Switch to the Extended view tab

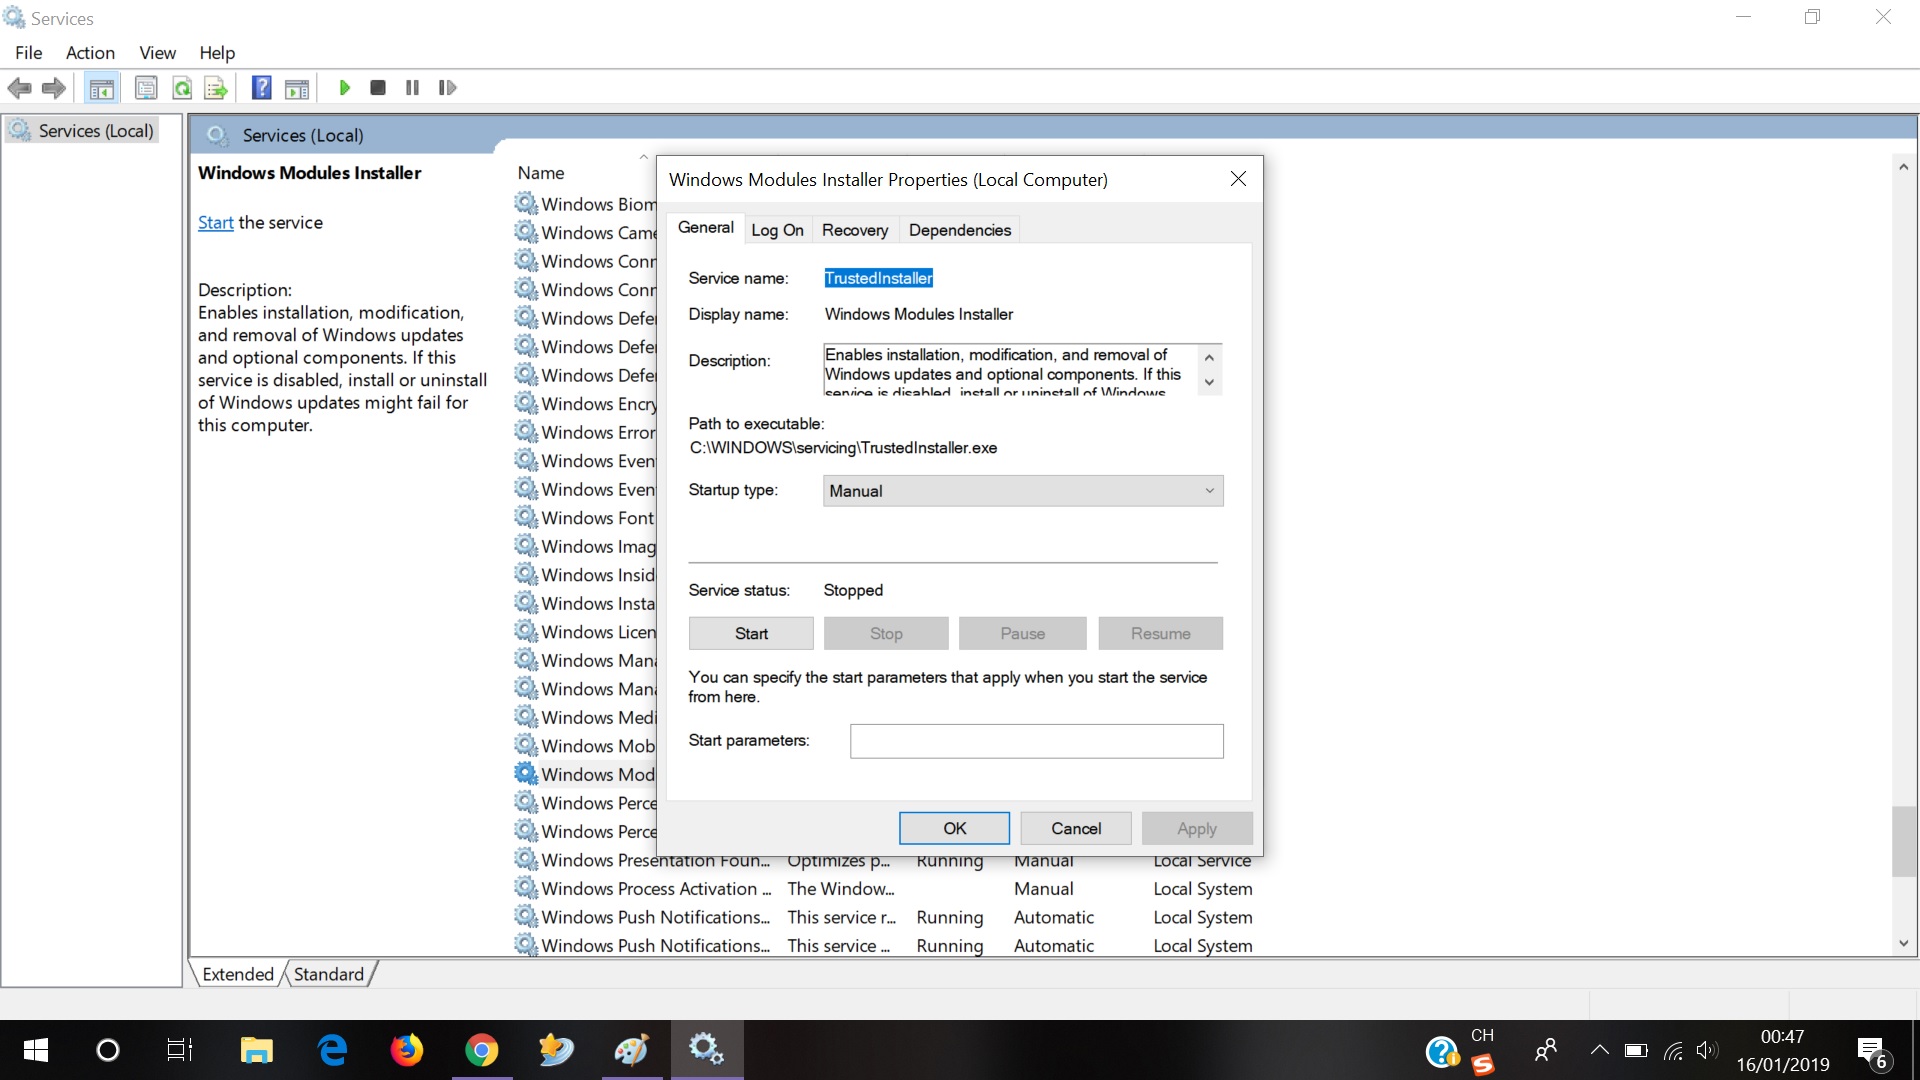[238, 974]
